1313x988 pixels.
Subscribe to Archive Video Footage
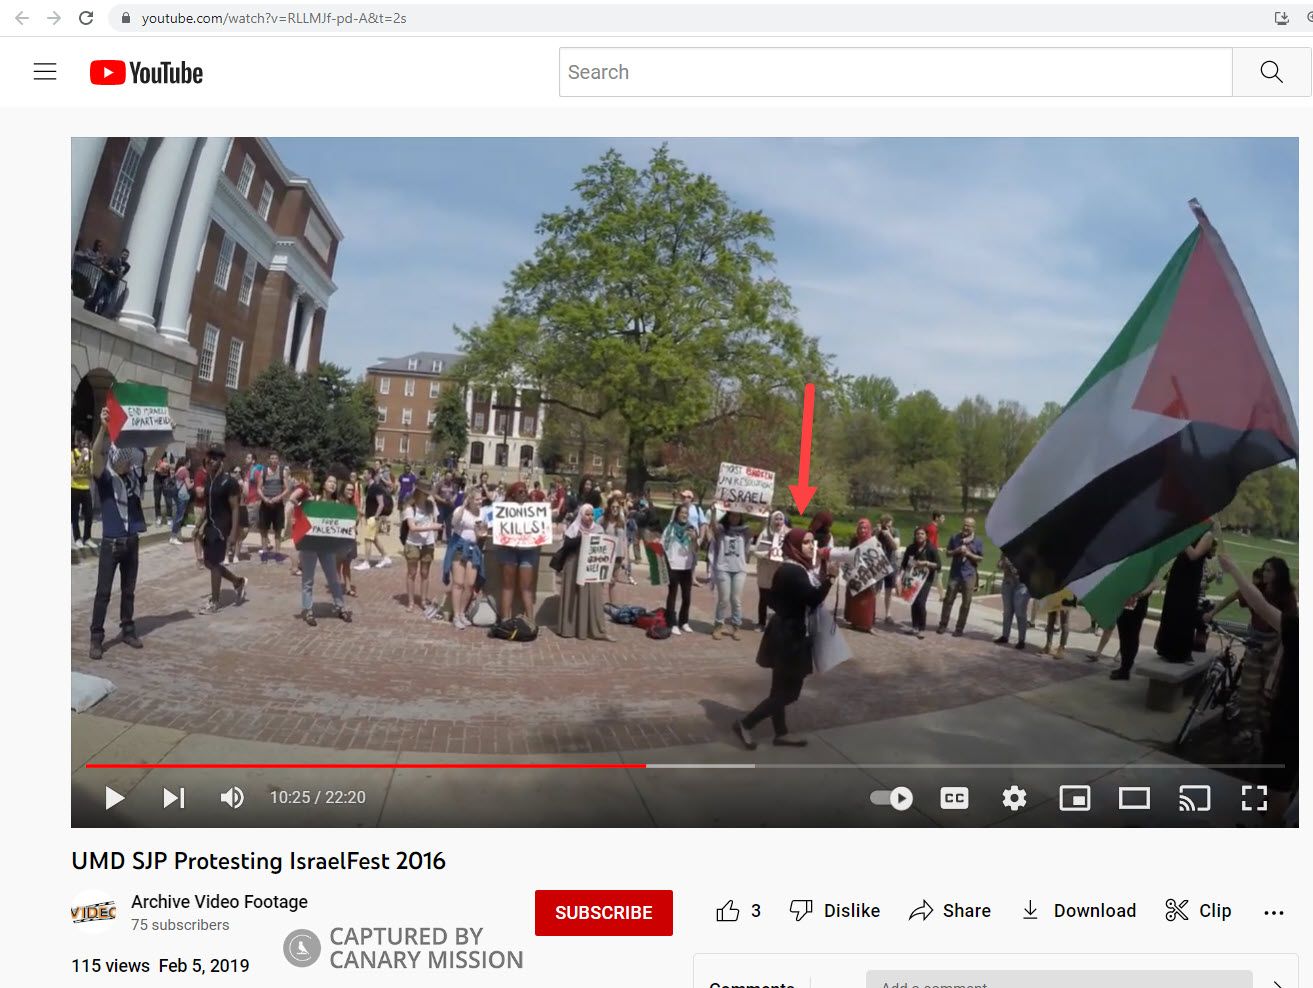pos(603,913)
